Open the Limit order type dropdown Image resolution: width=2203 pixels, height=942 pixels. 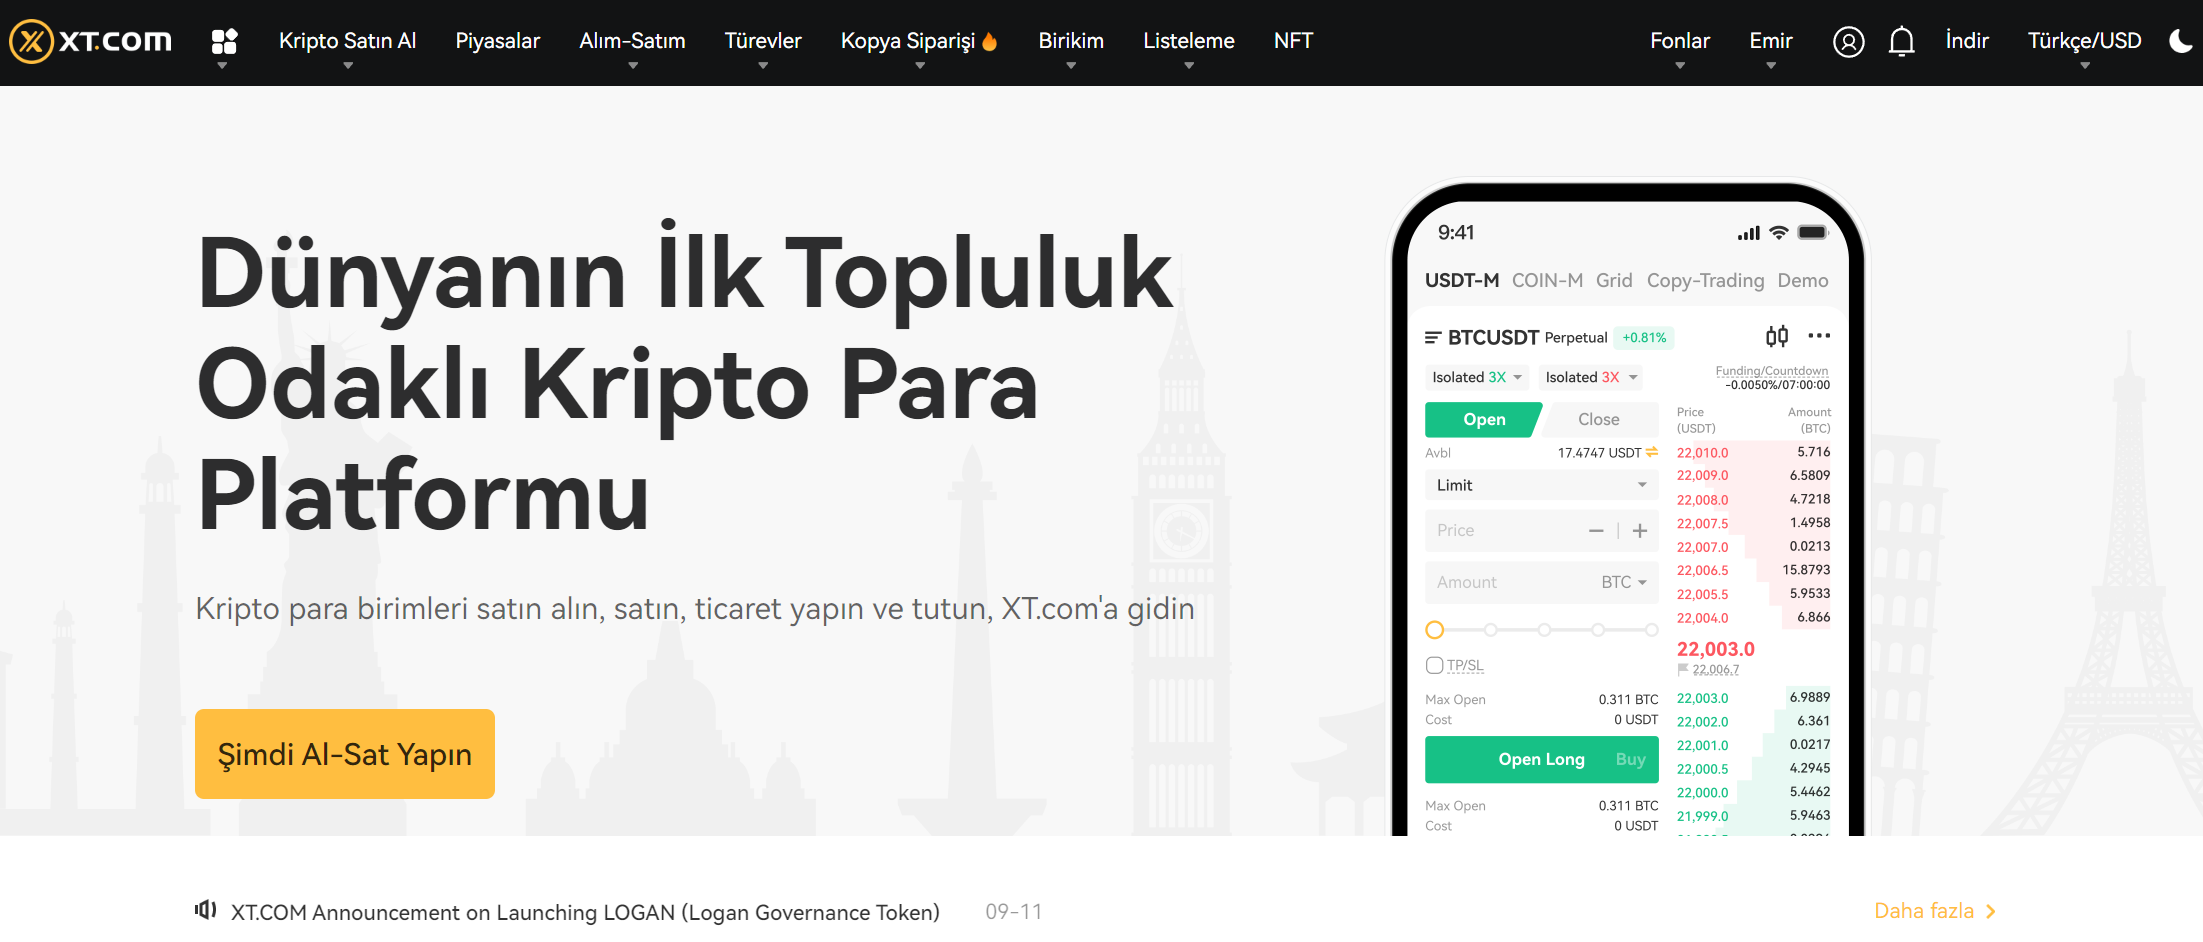(1541, 485)
